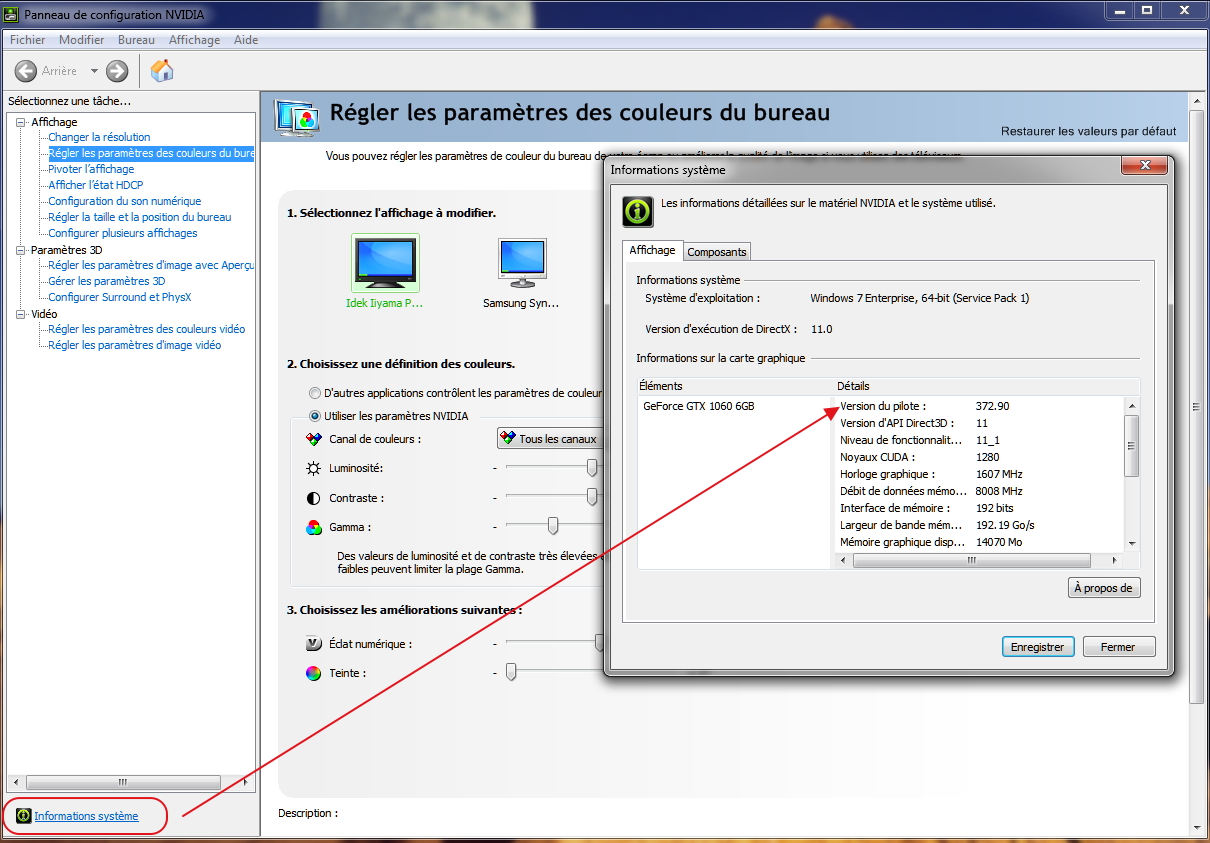Click the Fermer button
This screenshot has height=843, width=1210.
[1118, 647]
